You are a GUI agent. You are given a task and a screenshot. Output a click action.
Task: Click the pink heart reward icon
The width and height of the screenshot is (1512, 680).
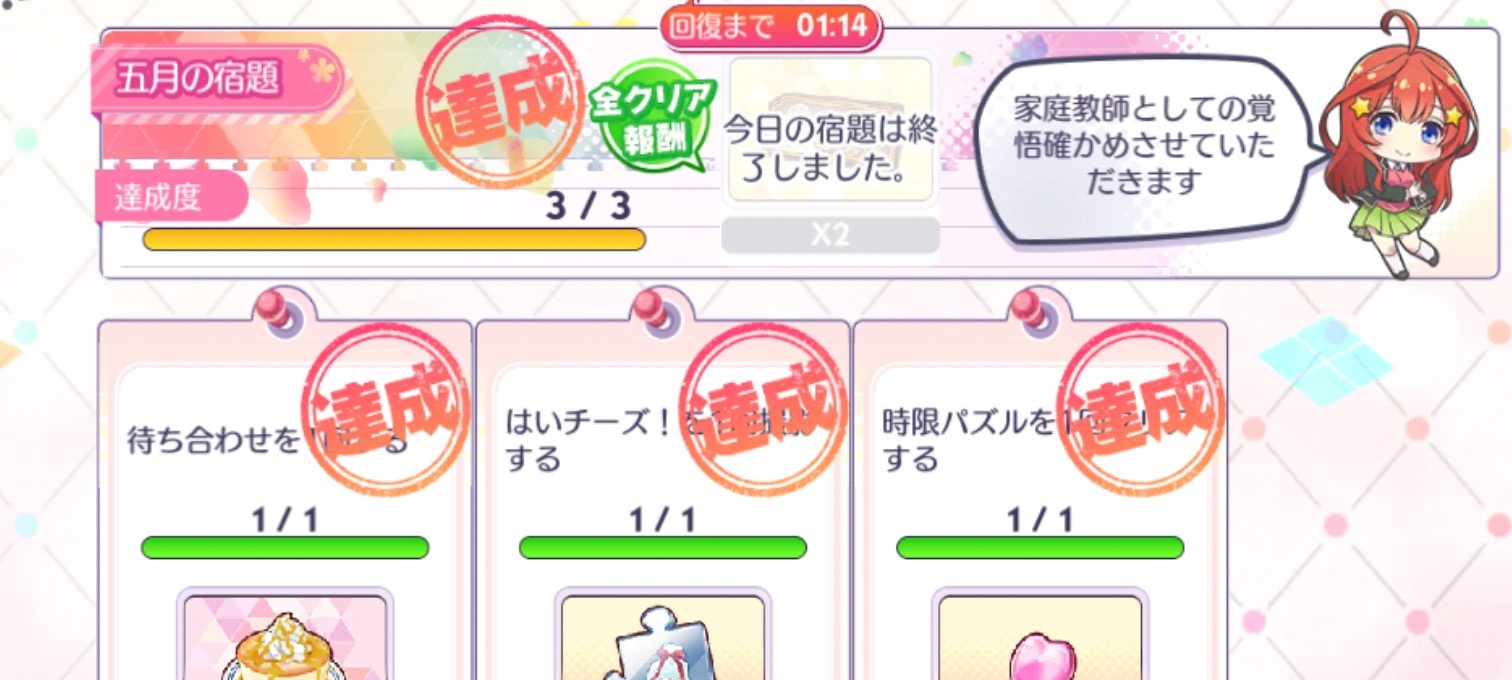[1040, 637]
